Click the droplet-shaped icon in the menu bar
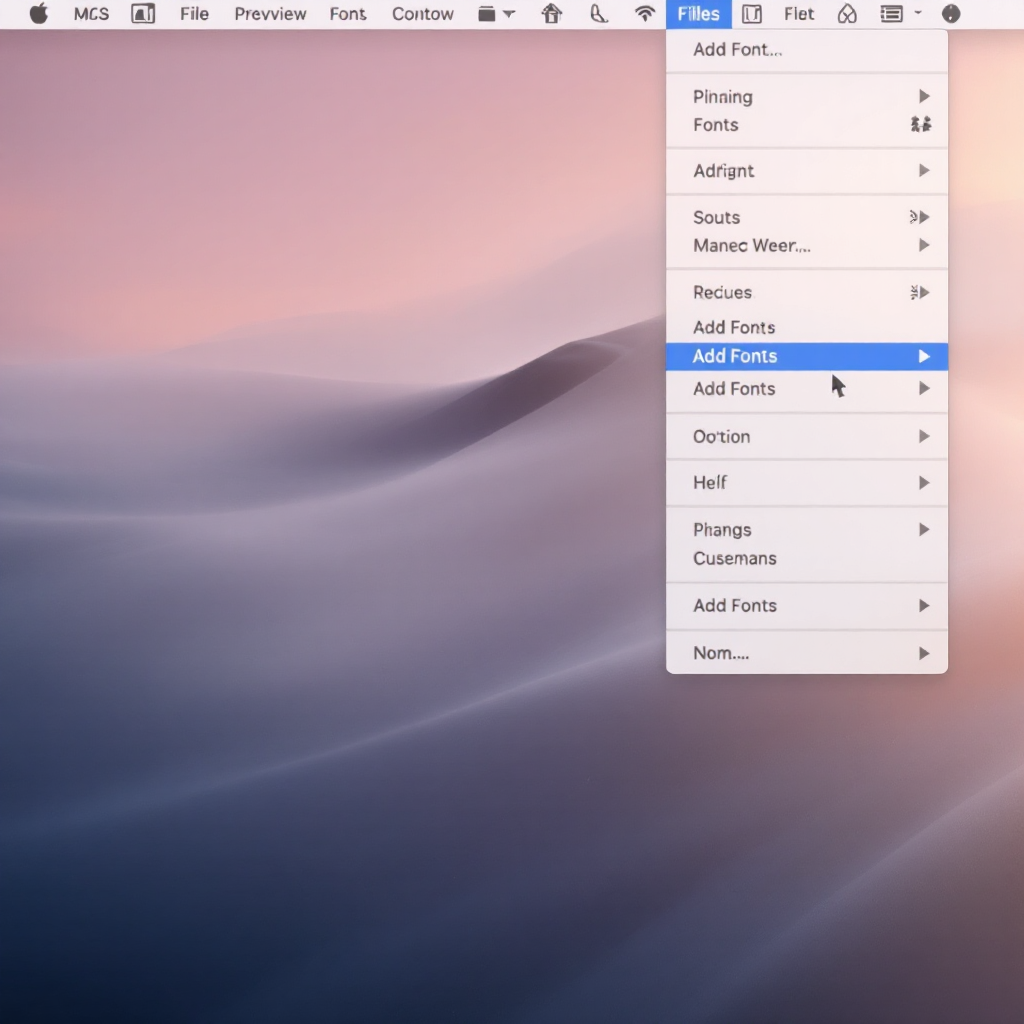This screenshot has height=1024, width=1024. point(847,14)
